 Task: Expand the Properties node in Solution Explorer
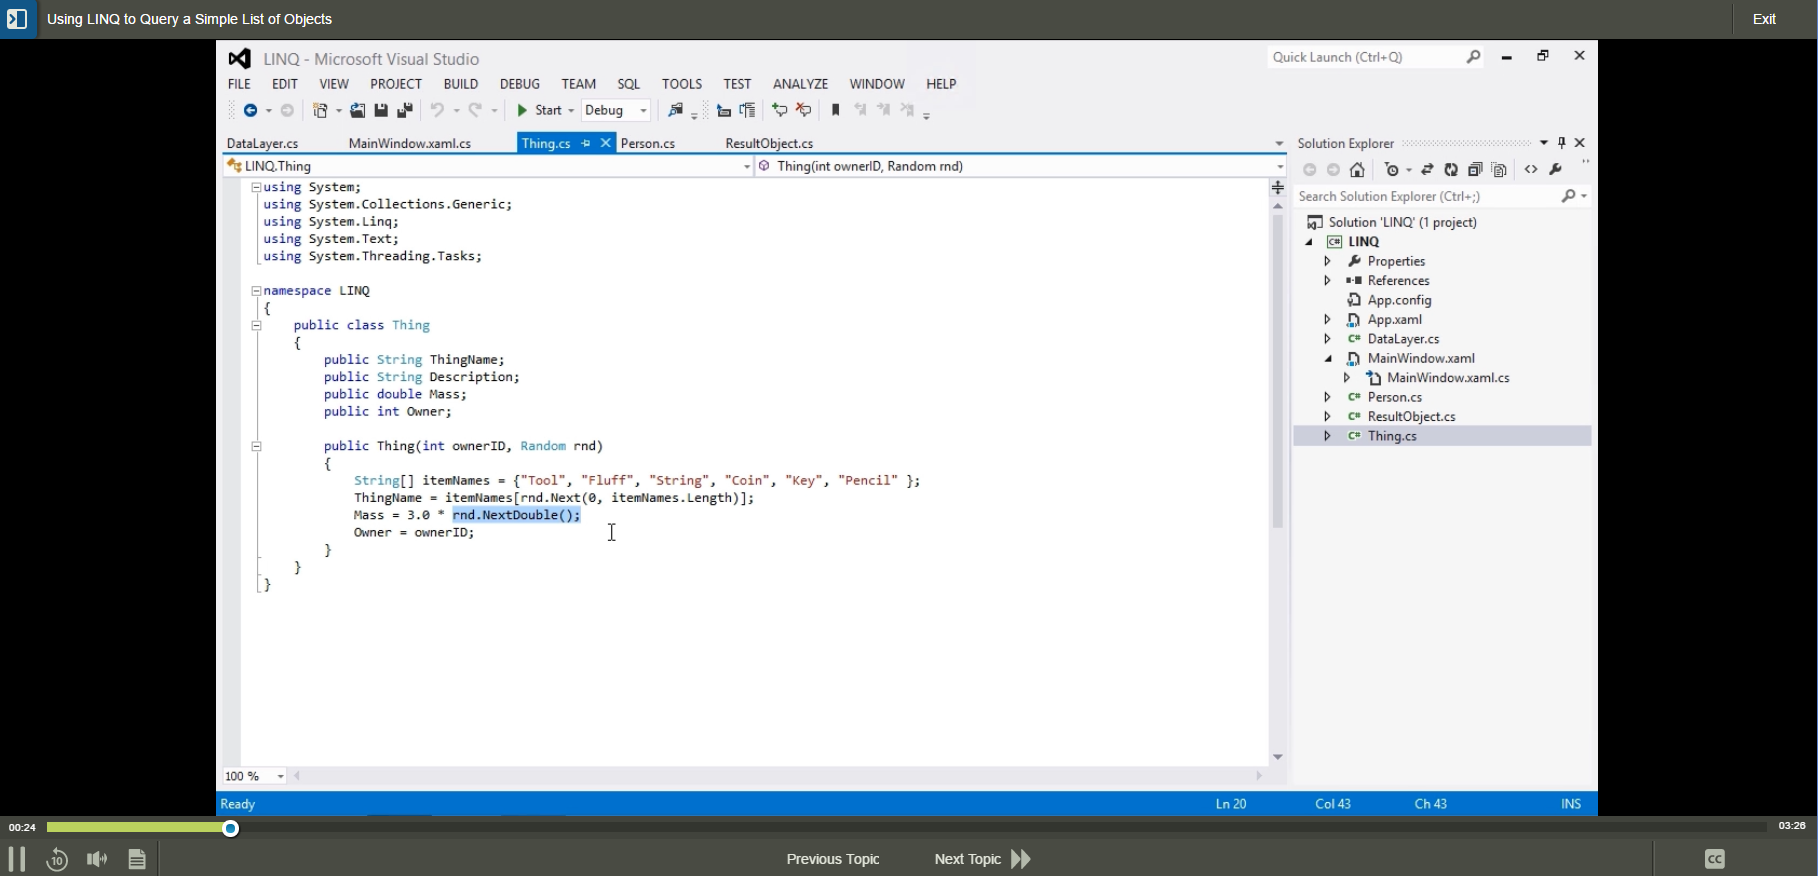pos(1328,261)
